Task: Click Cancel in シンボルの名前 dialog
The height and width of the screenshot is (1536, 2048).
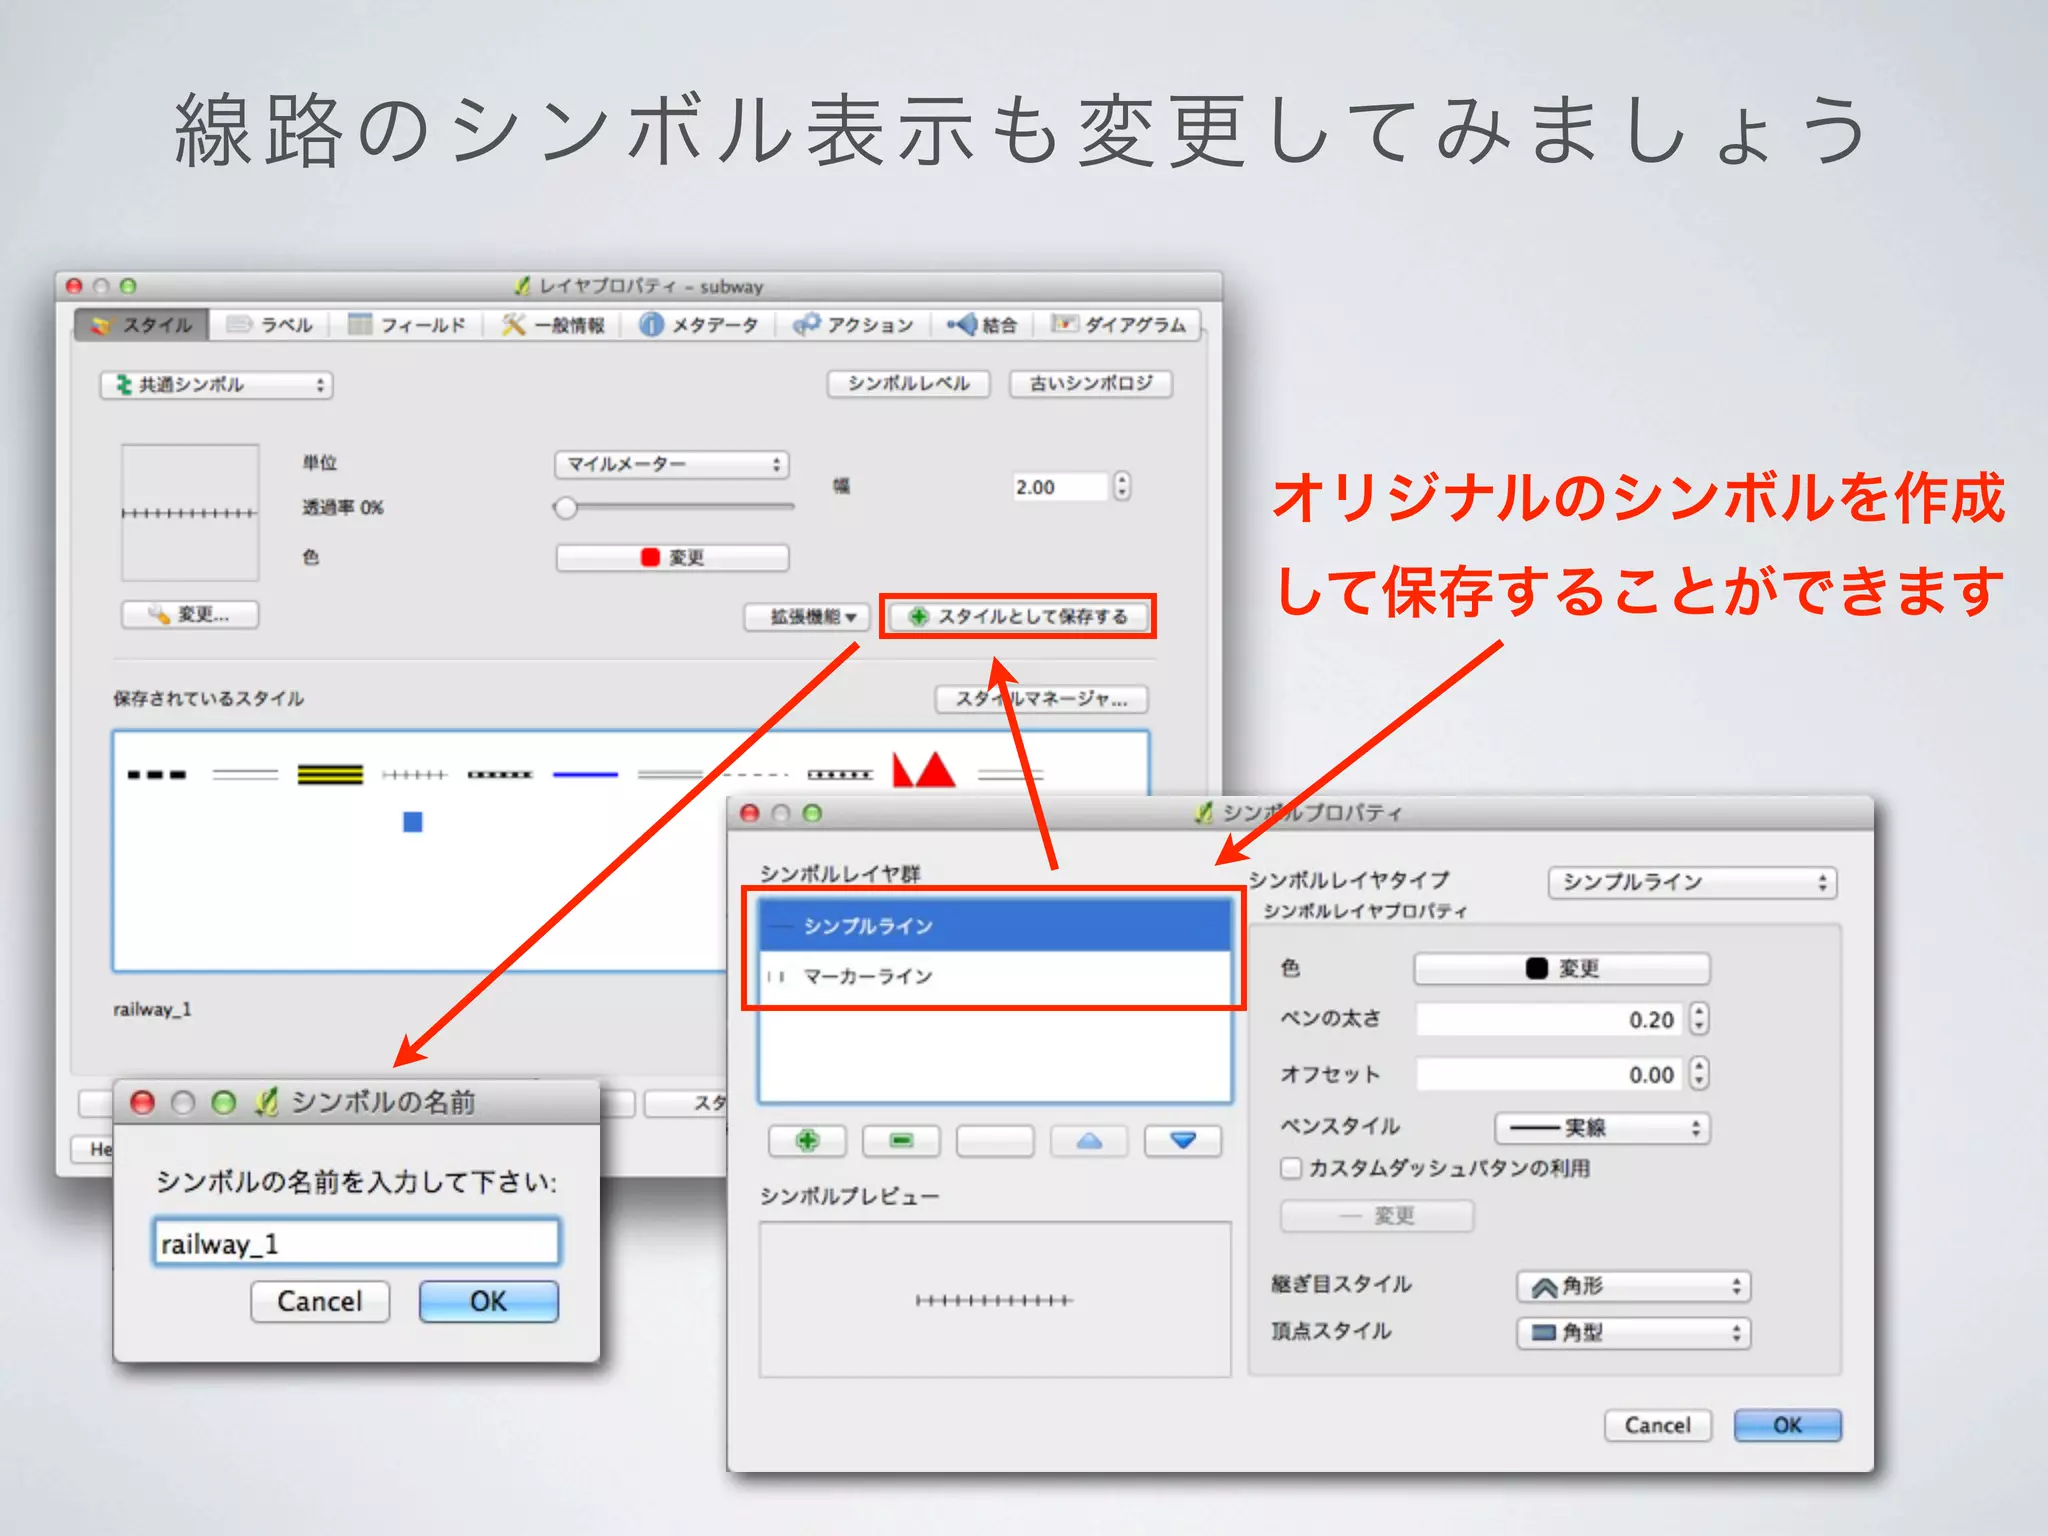Action: coord(320,1301)
